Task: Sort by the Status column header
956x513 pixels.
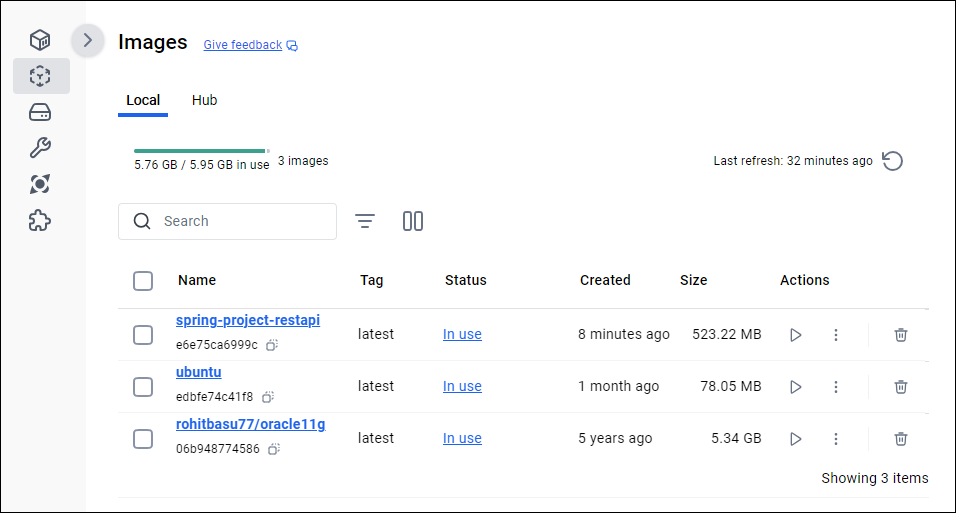Action: click(x=466, y=280)
